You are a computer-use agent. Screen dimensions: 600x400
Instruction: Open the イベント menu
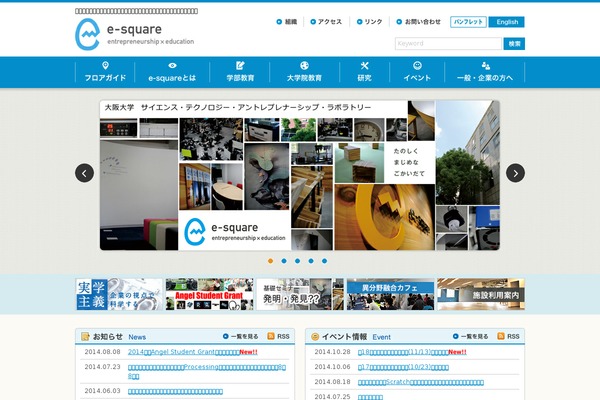pyautogui.click(x=417, y=72)
